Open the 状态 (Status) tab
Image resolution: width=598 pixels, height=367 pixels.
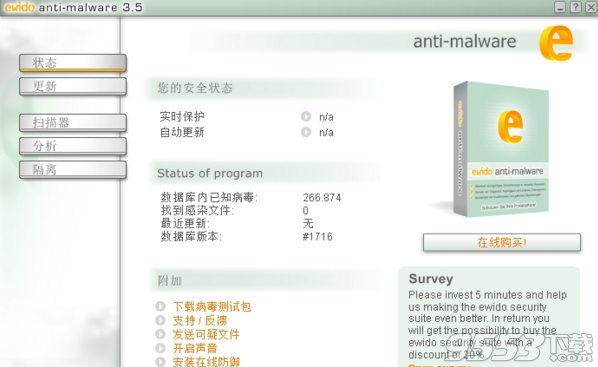click(73, 63)
